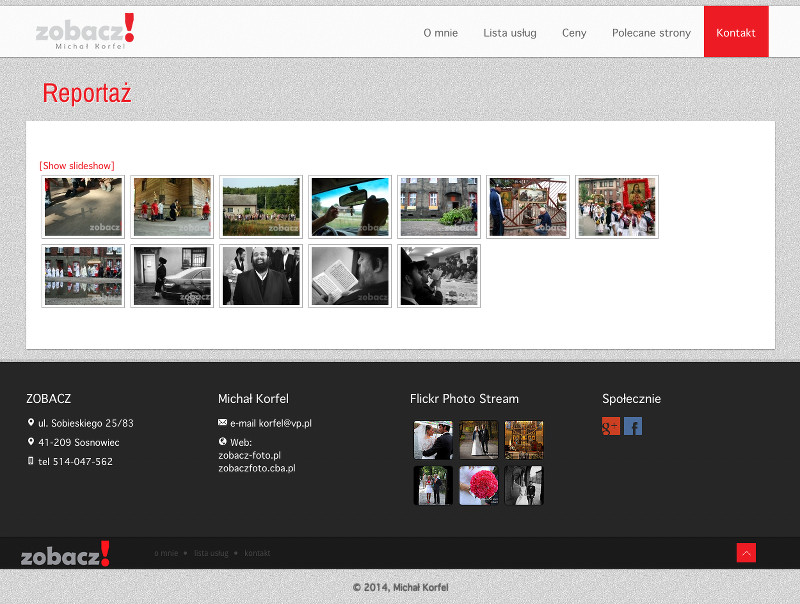
Task: Open the red Kontakt menu tab
Action: click(736, 33)
